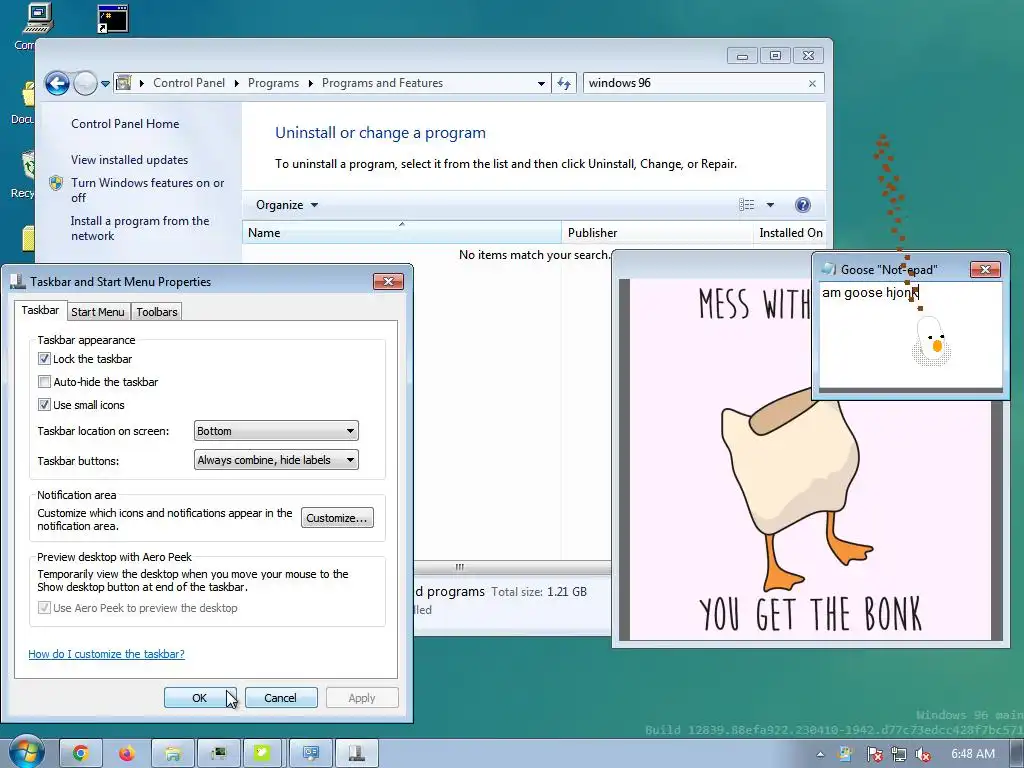This screenshot has width=1024, height=768.
Task: Click the 'Mess with... you get the bonk' goose image
Action: (x=810, y=460)
